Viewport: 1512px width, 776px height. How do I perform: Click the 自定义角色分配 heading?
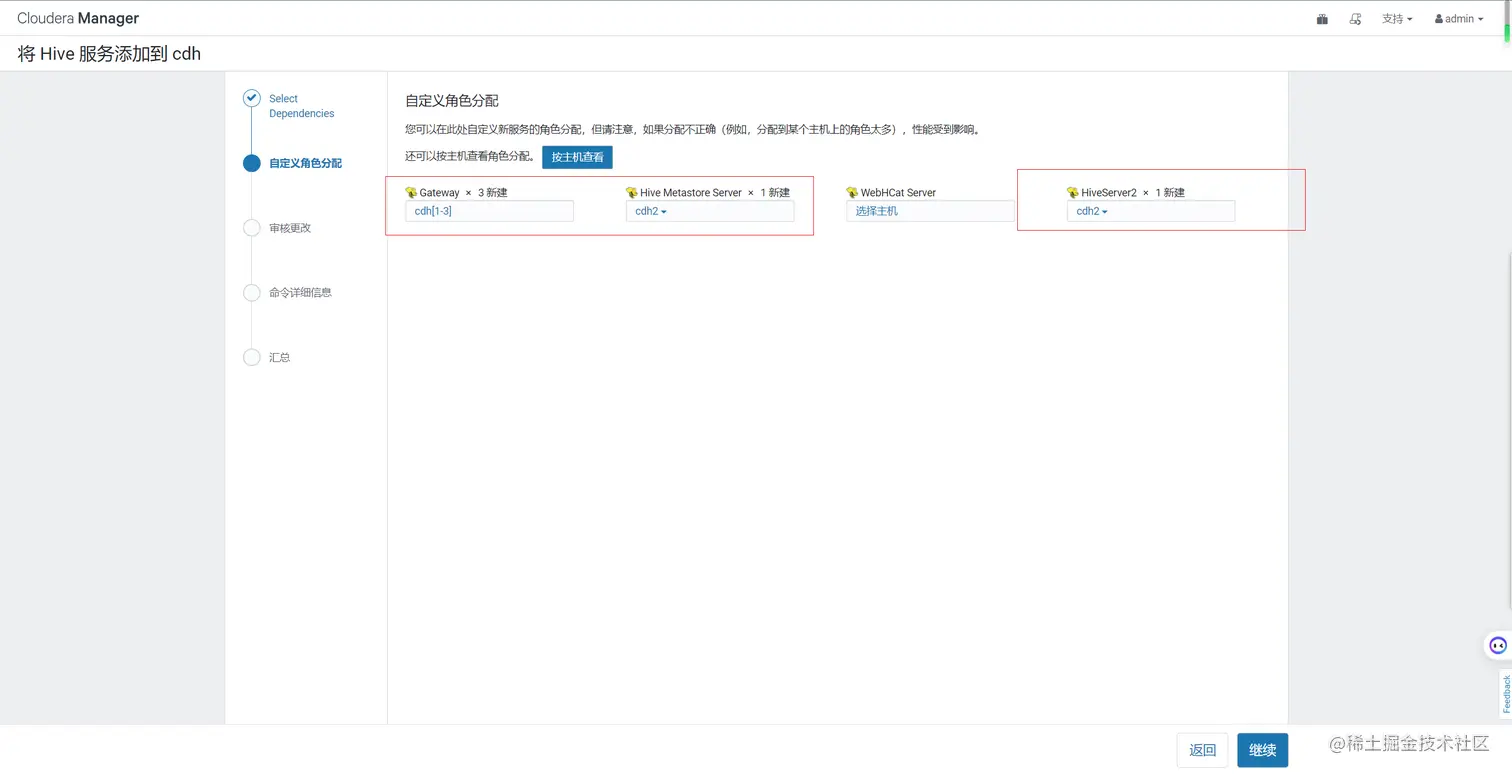pos(452,101)
